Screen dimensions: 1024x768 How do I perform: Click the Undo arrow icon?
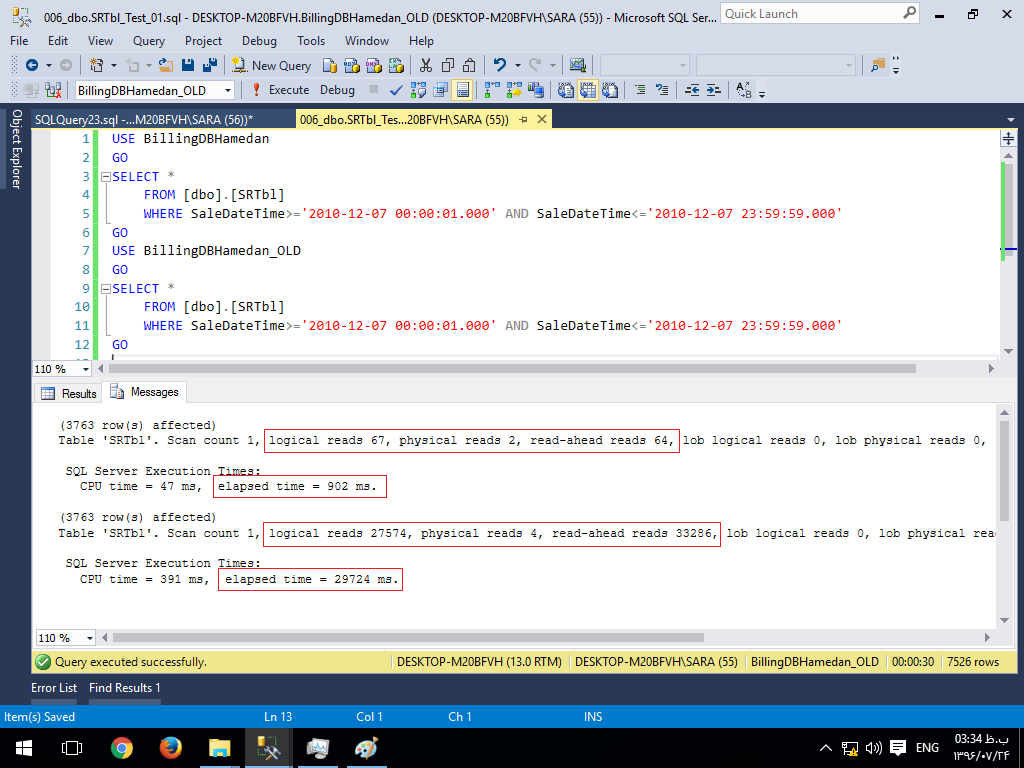[500, 65]
